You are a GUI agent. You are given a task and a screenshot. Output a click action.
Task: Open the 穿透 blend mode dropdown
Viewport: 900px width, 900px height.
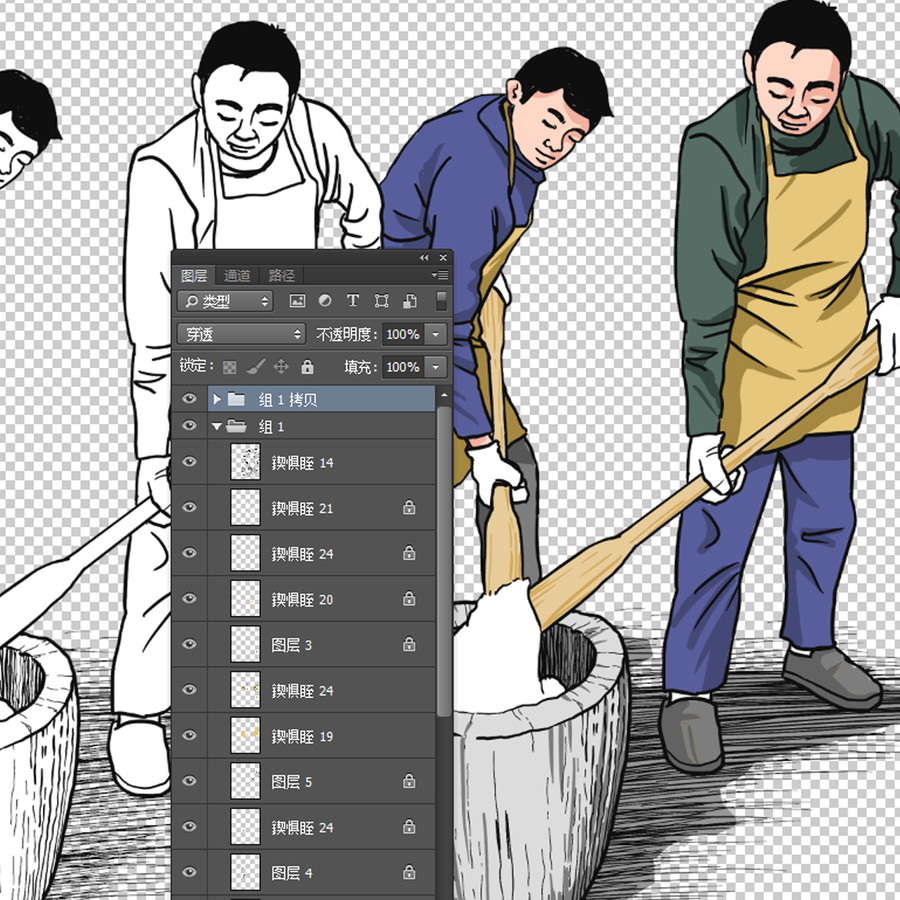tap(241, 334)
